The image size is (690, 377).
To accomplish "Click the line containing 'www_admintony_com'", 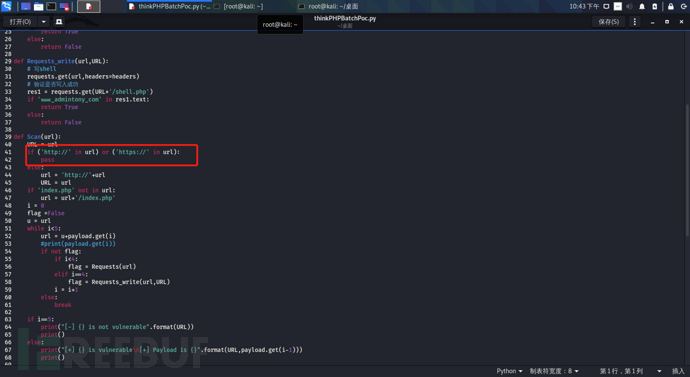I will 88,99.
